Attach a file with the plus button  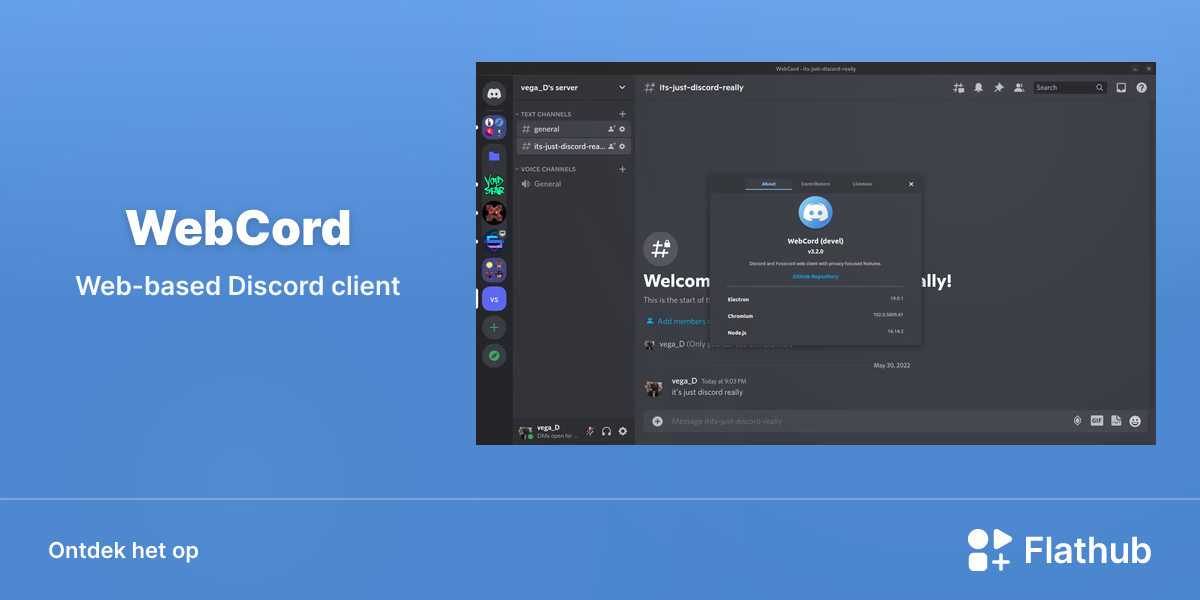(657, 421)
